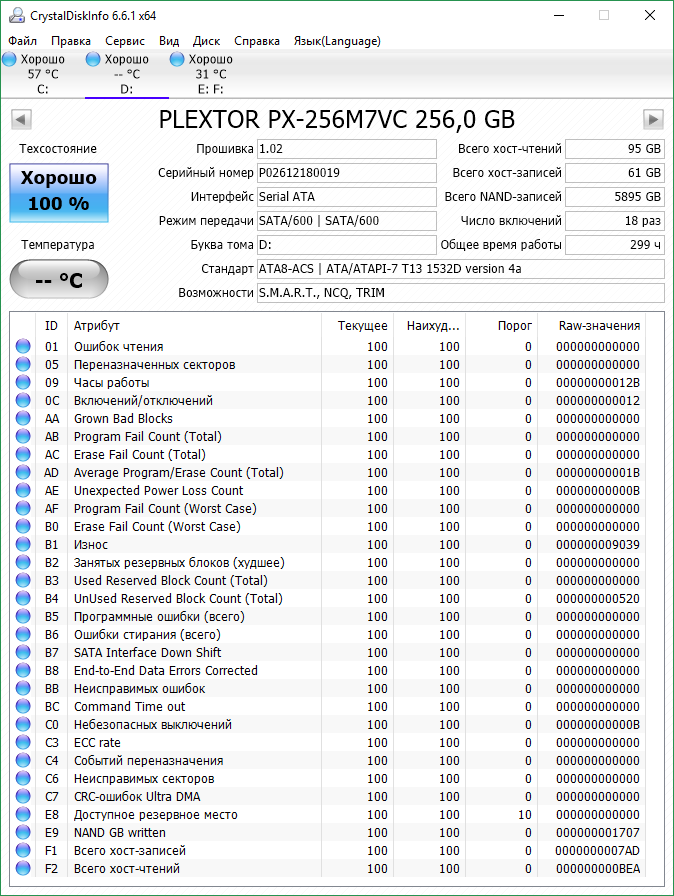Viewport: 674px width, 896px height.
Task: Click the power-on count value 18 раз
Action: click(615, 221)
